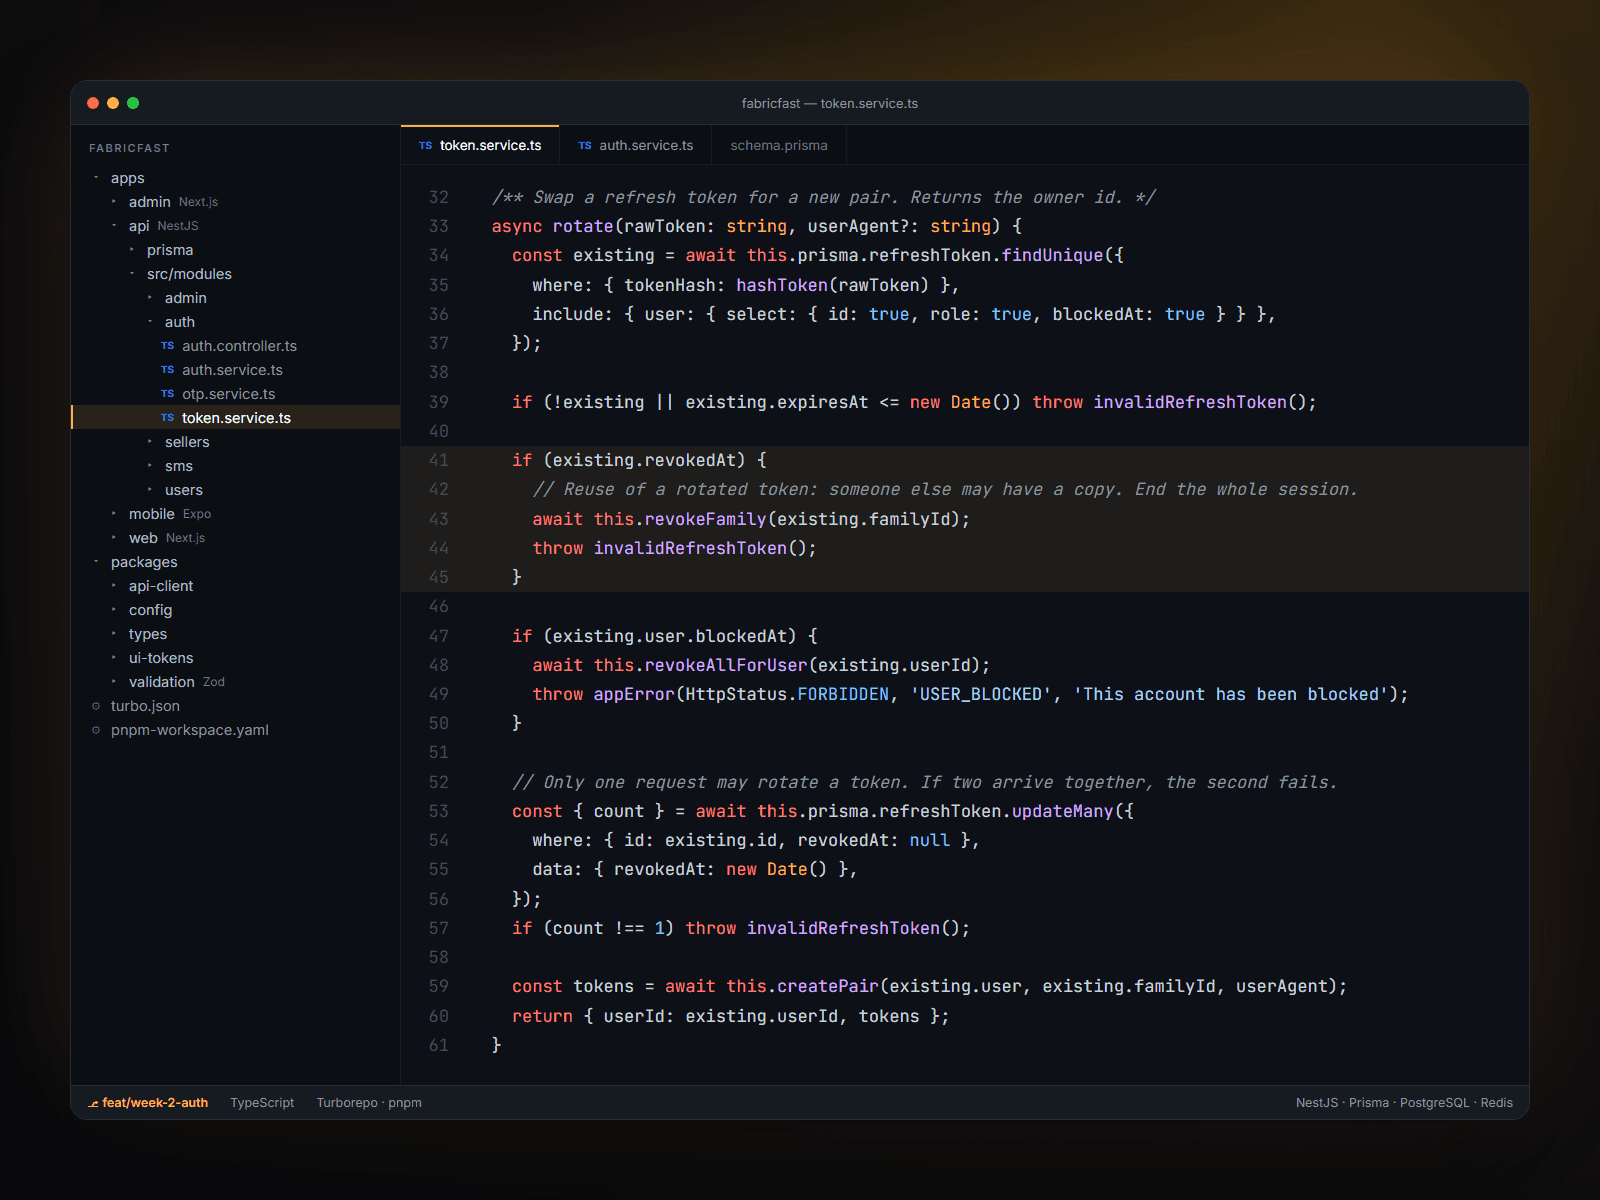Open turbo.json from the explorer
This screenshot has height=1200, width=1600.
(236, 706)
